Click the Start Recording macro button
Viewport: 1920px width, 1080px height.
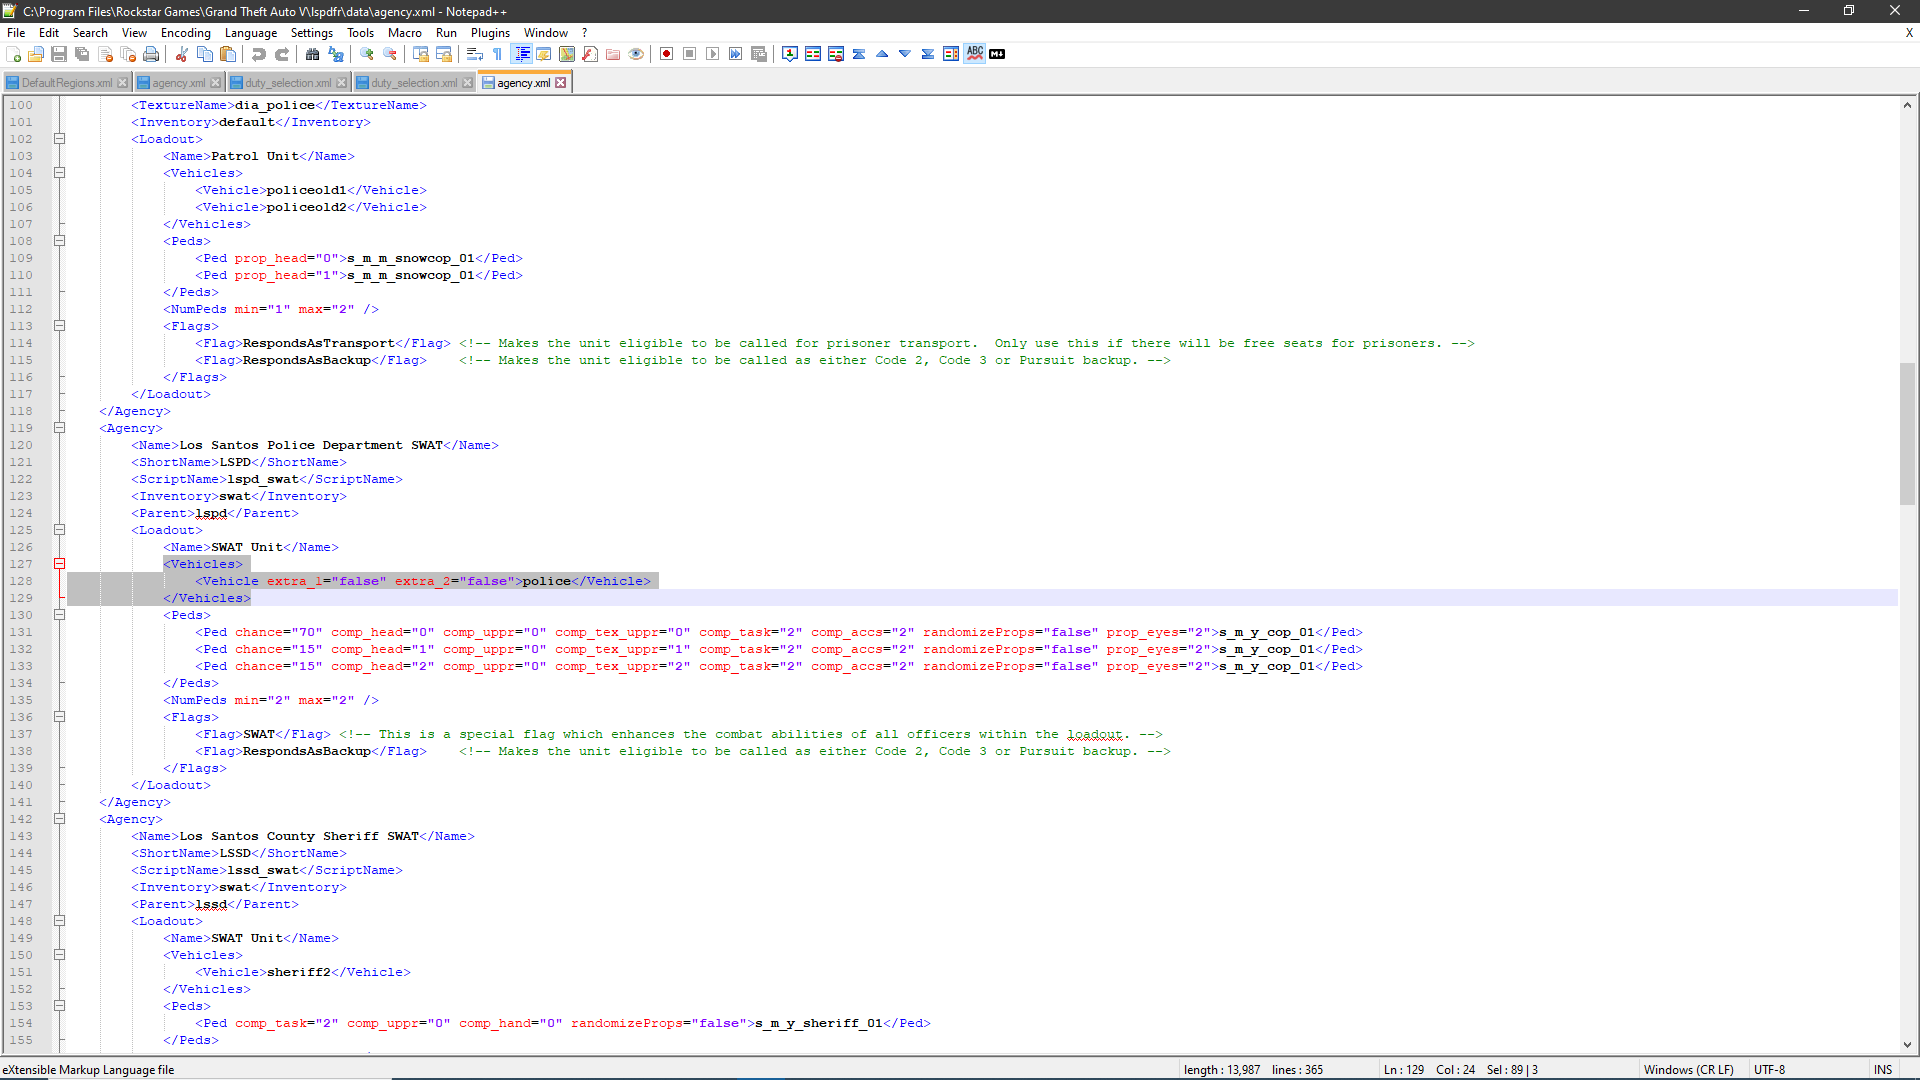[667, 54]
